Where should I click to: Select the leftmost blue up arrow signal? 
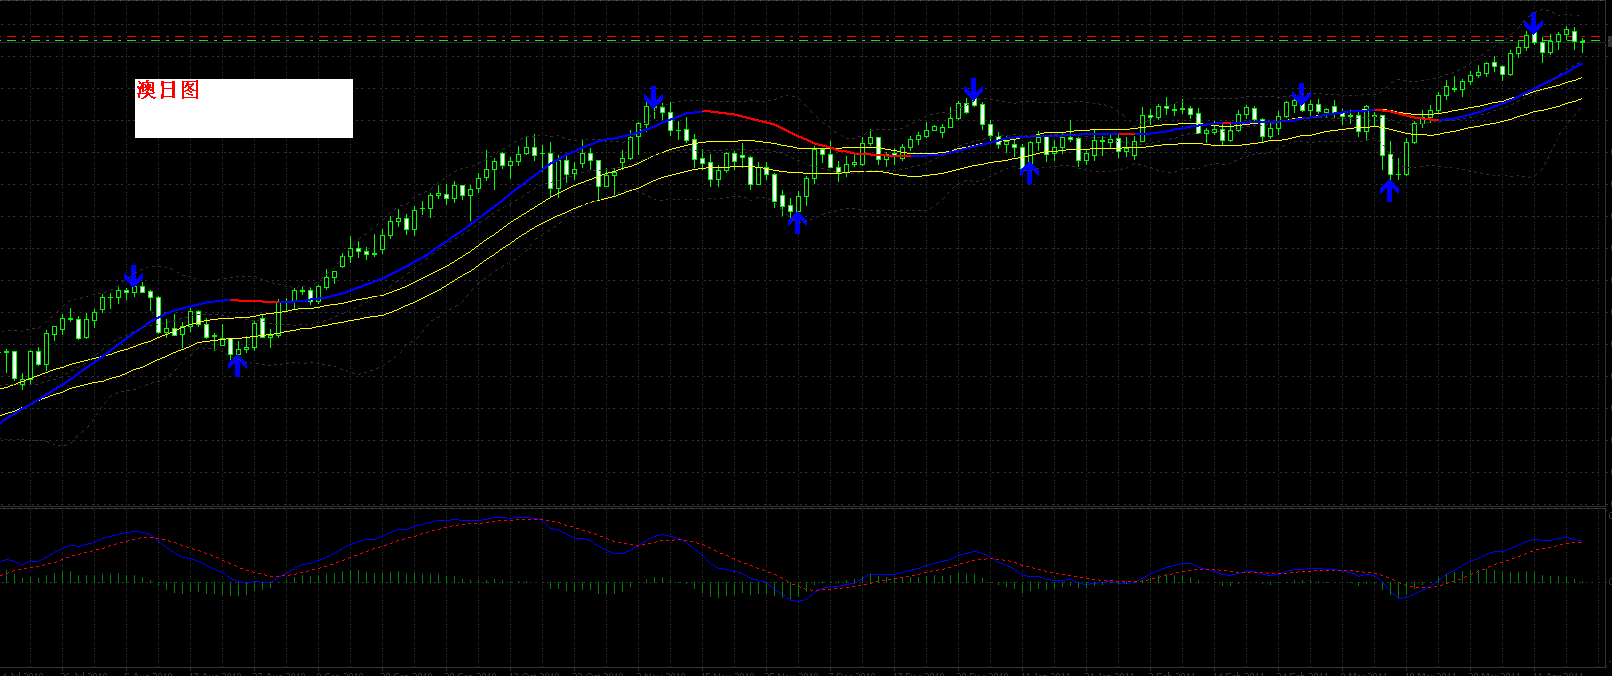pyautogui.click(x=237, y=365)
